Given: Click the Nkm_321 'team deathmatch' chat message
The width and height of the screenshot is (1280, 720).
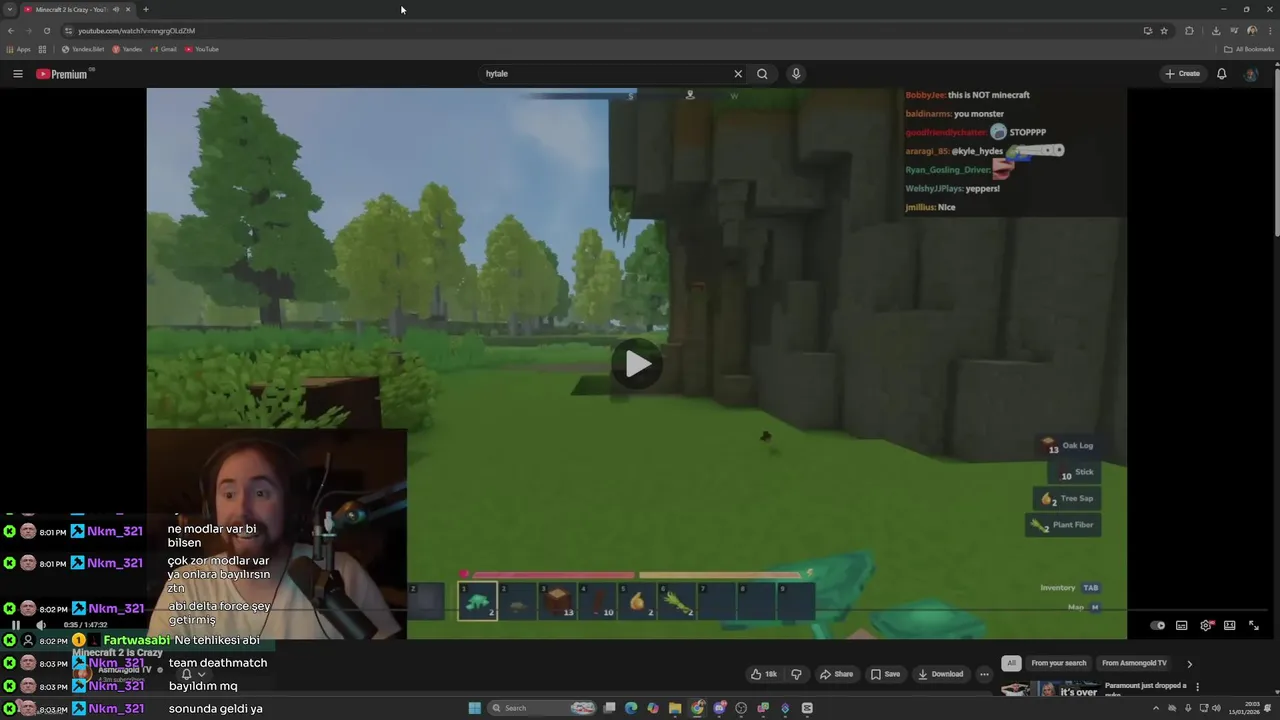Looking at the screenshot, I should 217,662.
